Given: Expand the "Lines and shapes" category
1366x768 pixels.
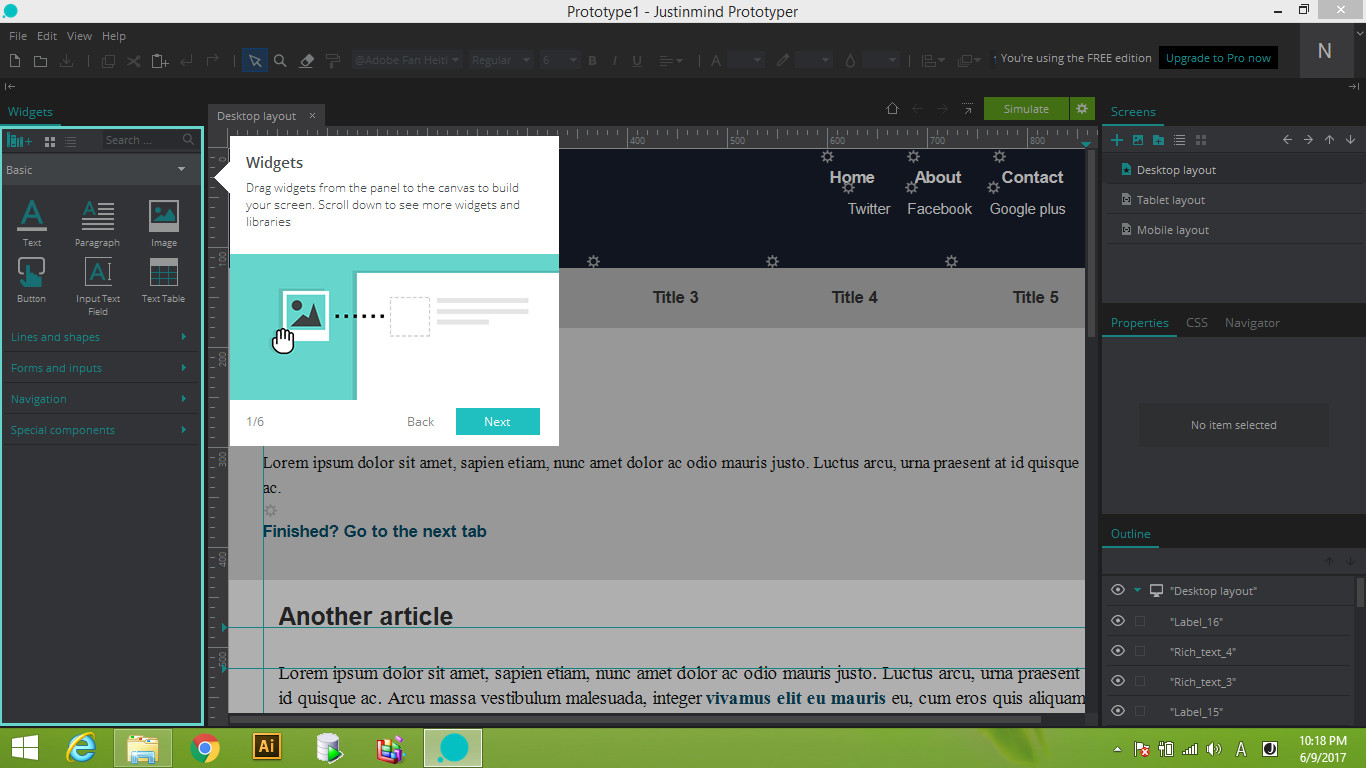Looking at the screenshot, I should [100, 337].
